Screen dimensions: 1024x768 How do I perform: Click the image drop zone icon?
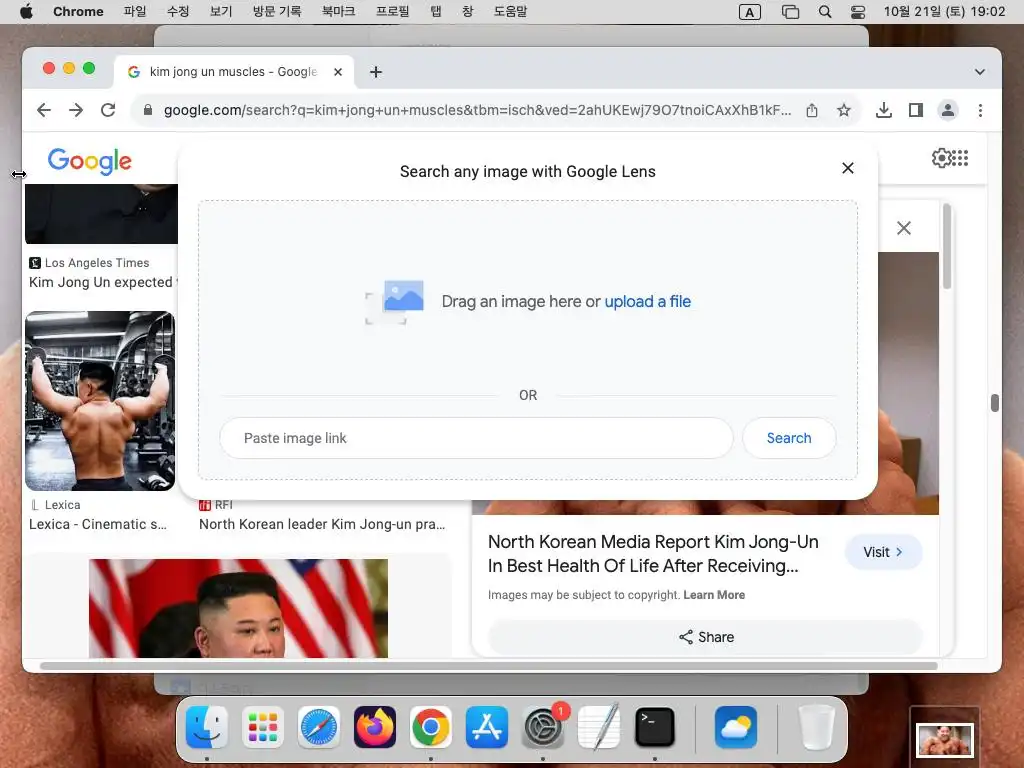[x=394, y=302]
